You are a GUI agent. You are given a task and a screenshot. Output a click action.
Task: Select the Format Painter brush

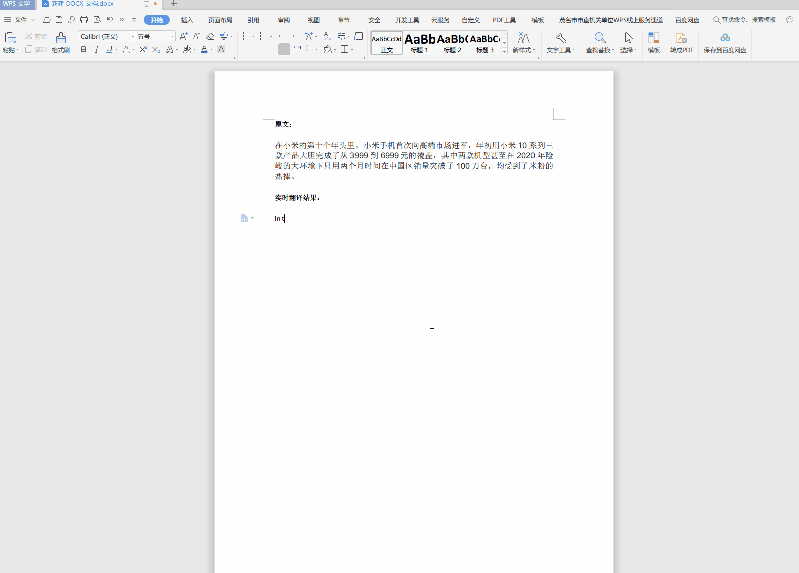coord(61,38)
